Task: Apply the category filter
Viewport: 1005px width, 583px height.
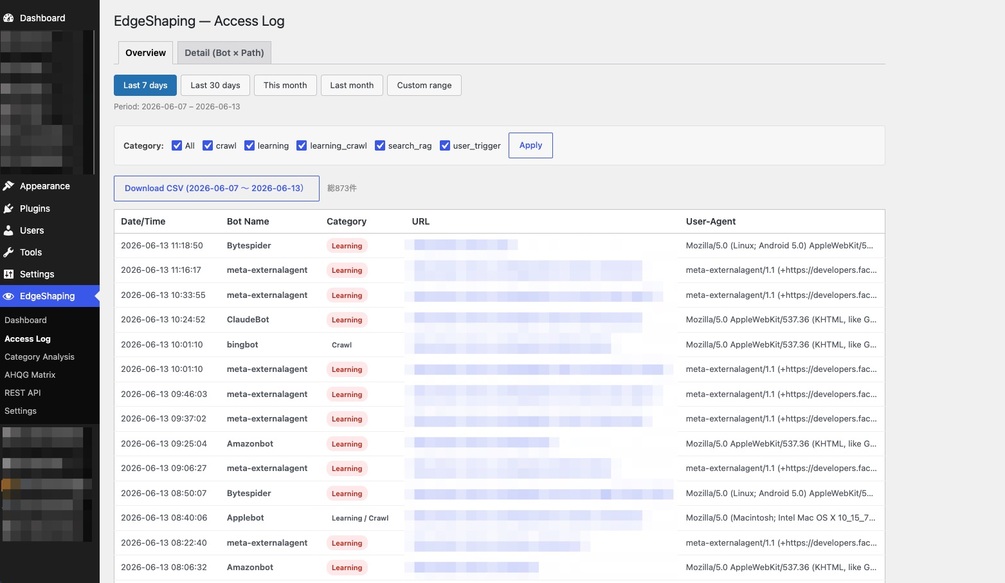Action: [531, 145]
